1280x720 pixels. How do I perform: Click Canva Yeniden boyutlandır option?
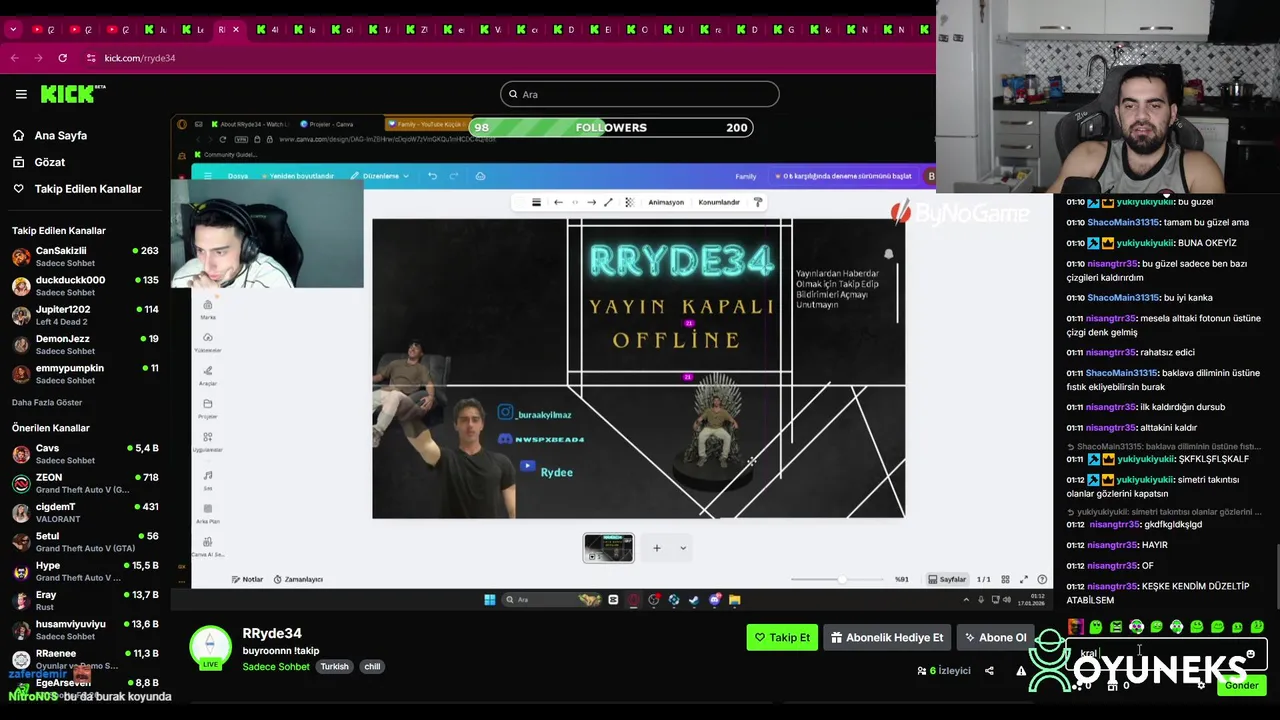click(x=300, y=176)
